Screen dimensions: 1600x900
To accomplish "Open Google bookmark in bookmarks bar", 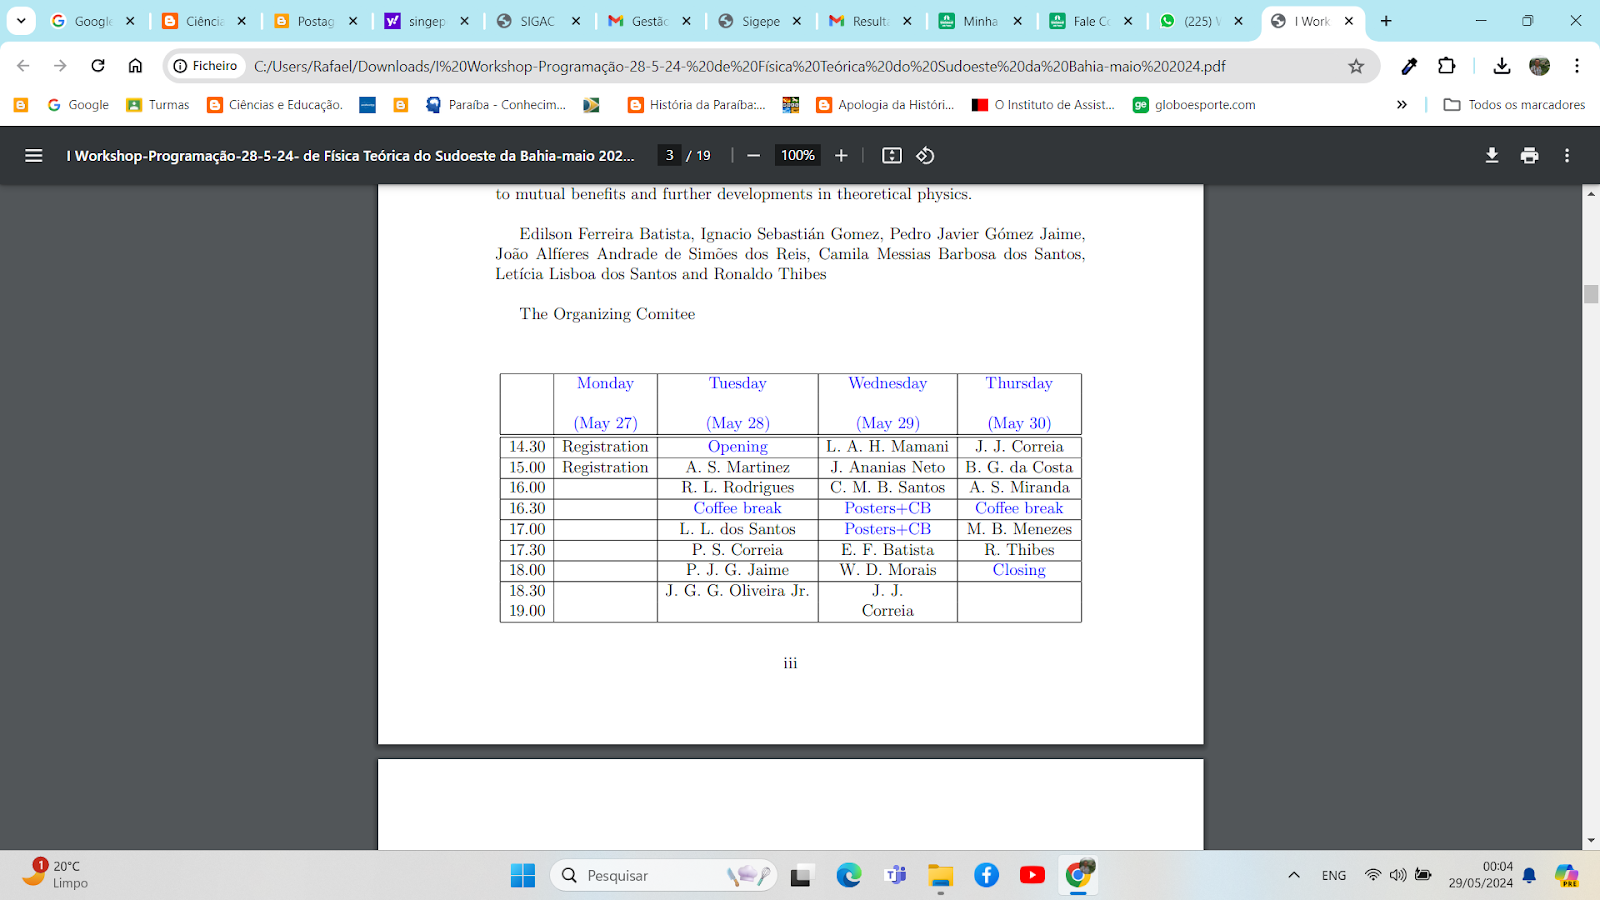I will 78,104.
